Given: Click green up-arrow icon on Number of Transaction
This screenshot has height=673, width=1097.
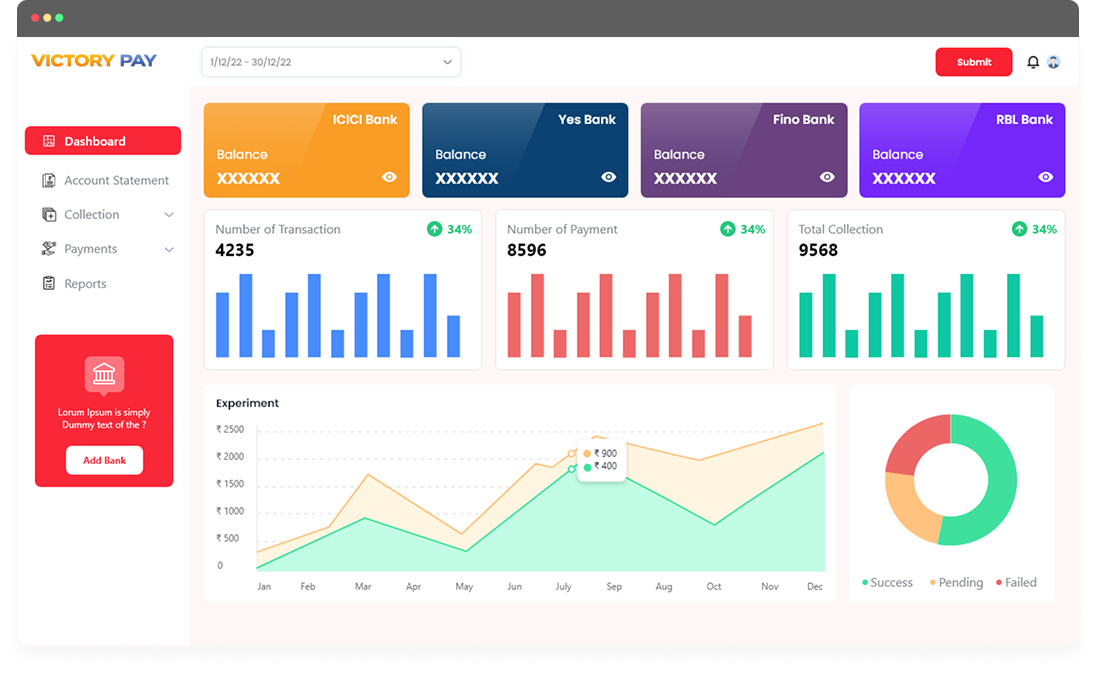Looking at the screenshot, I should click(x=434, y=229).
